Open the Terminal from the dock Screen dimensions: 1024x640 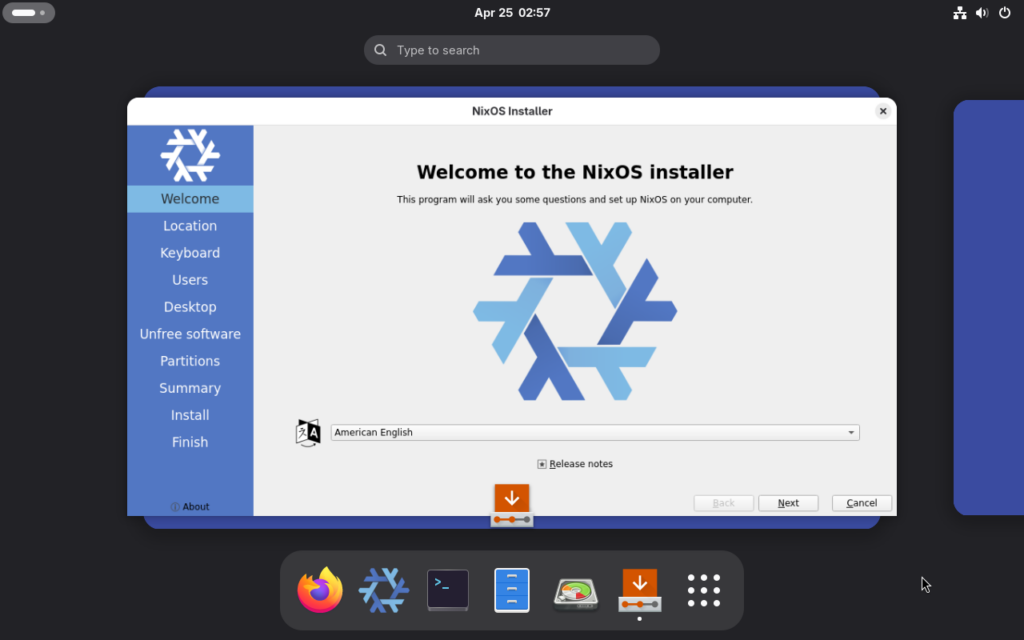click(x=448, y=590)
